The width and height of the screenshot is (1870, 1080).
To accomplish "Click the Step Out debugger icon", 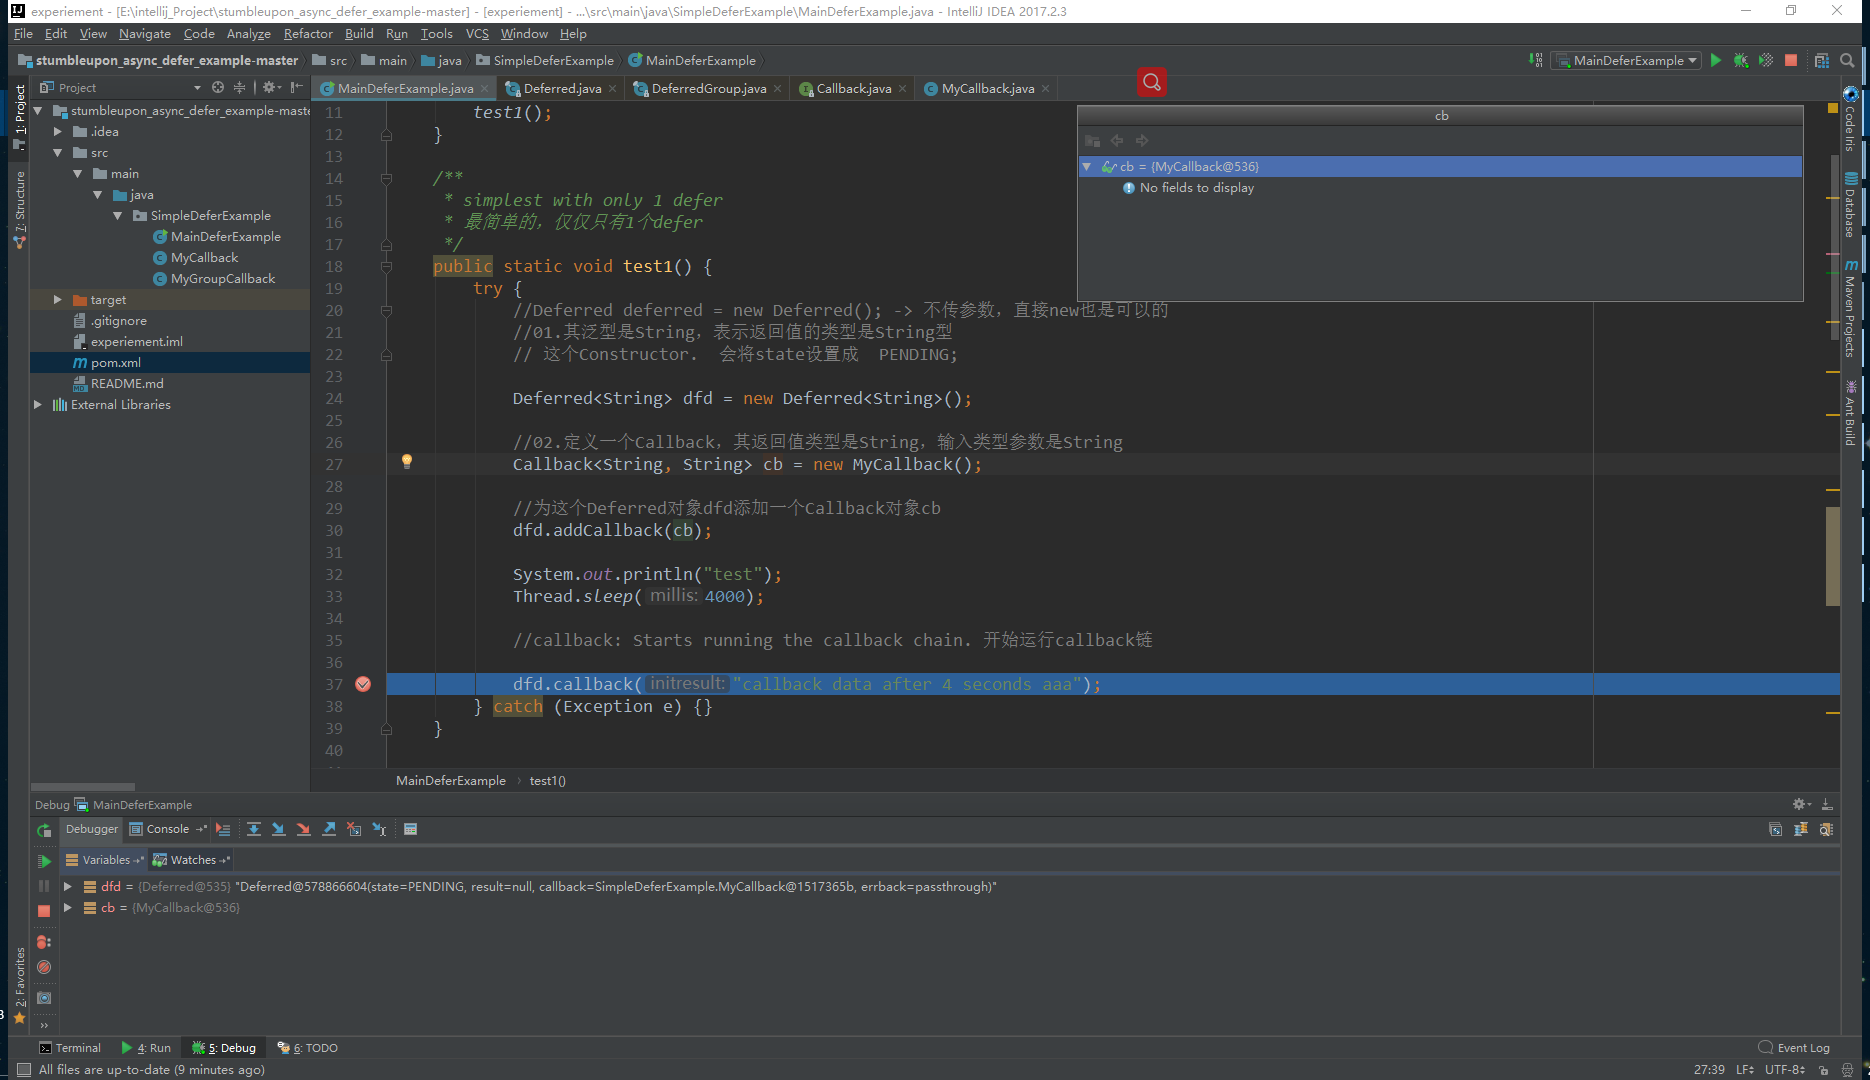I will point(329,829).
